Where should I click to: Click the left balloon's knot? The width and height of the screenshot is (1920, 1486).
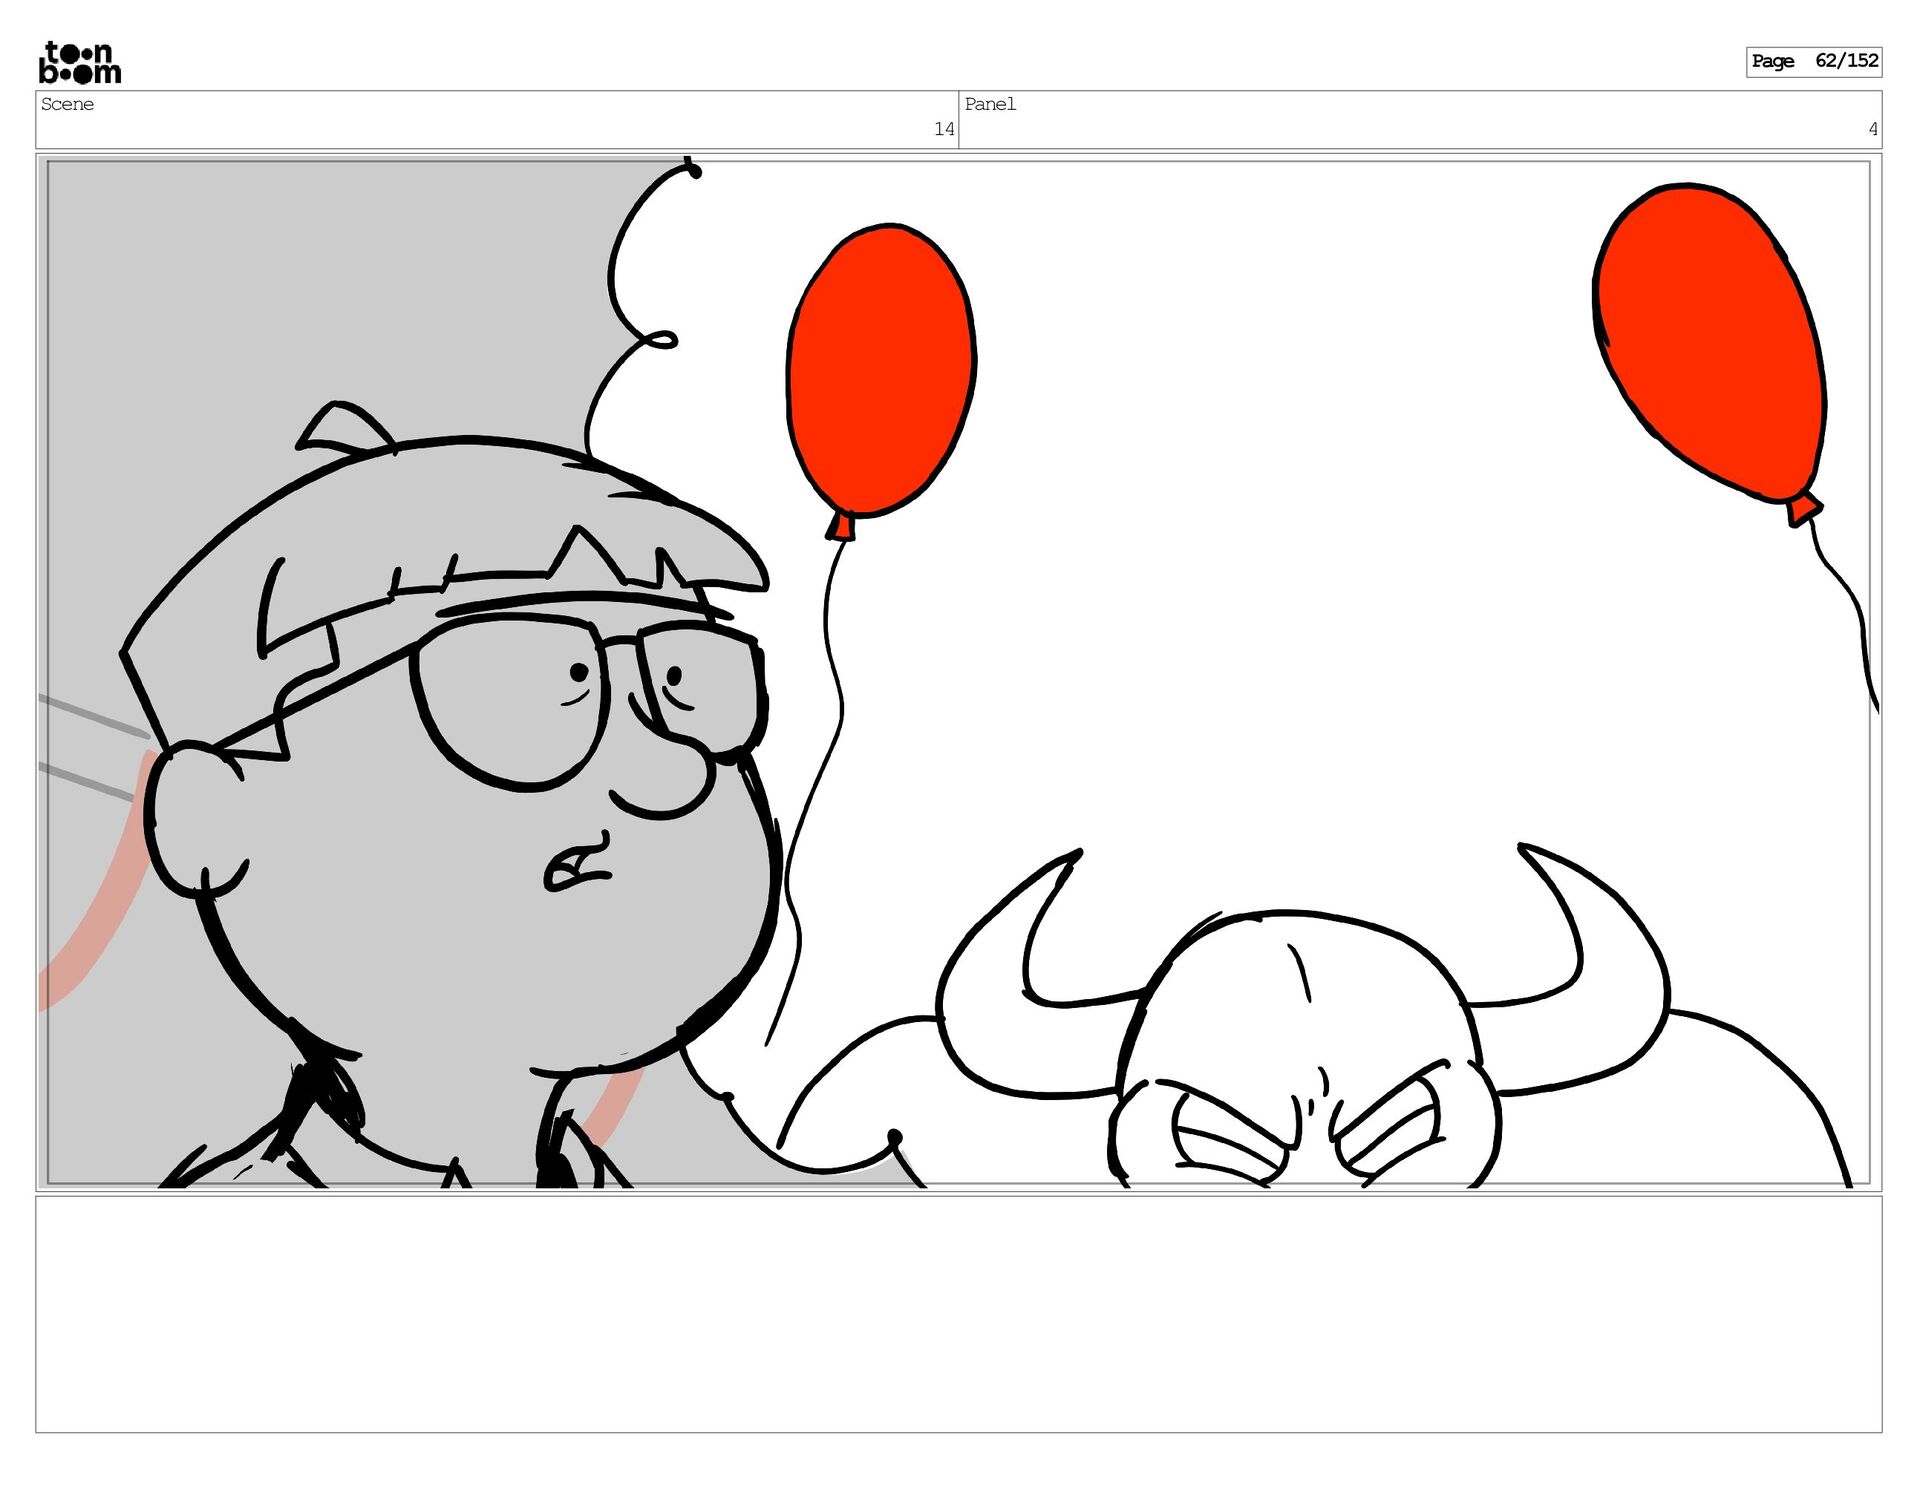[841, 525]
